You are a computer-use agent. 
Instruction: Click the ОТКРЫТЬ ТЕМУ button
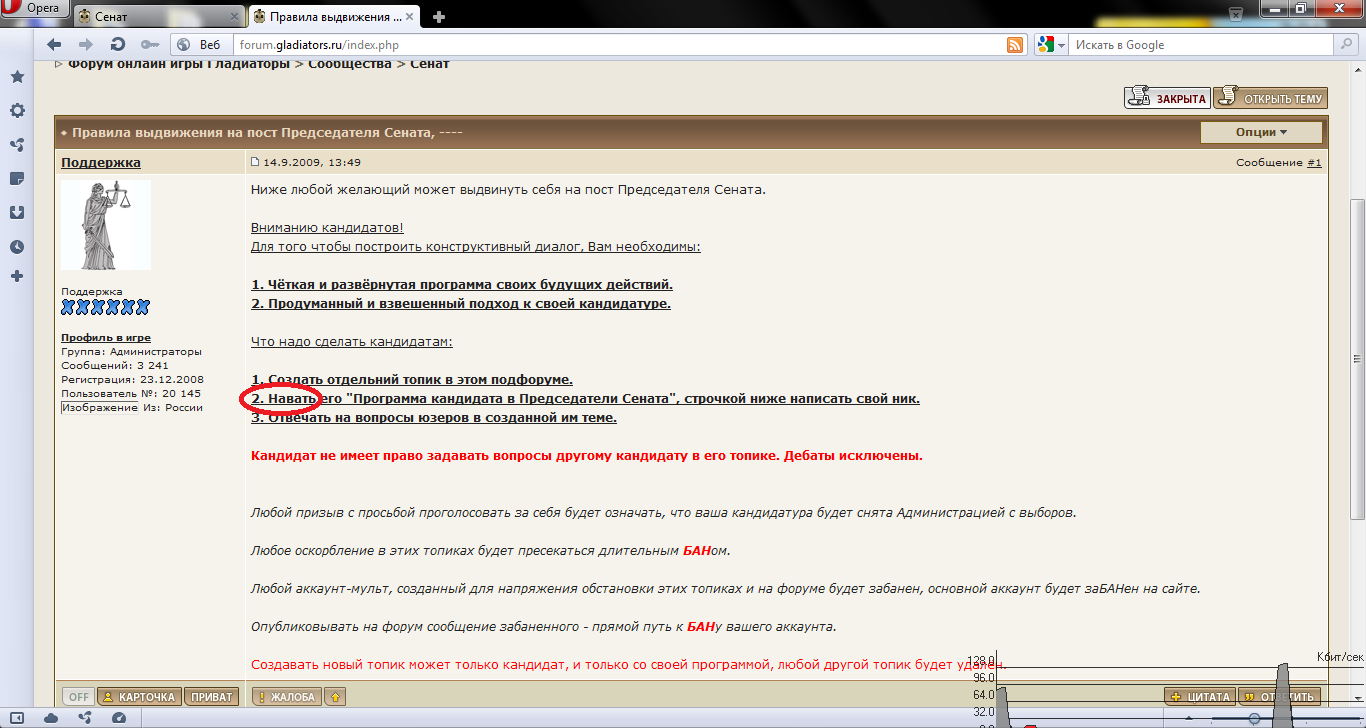pos(1270,98)
